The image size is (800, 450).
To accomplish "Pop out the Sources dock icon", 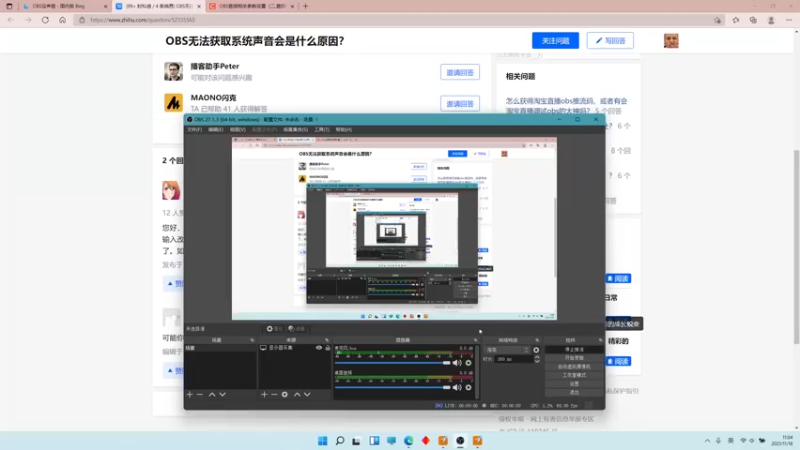I will click(327, 340).
